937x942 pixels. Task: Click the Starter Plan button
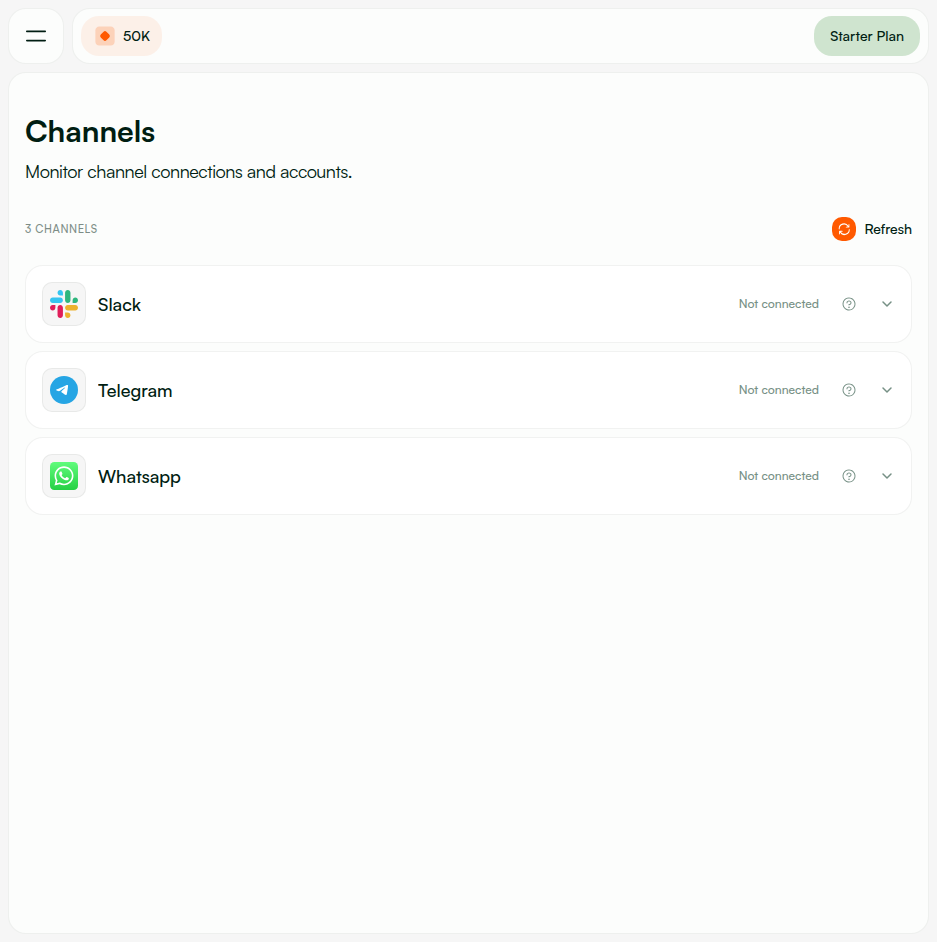pyautogui.click(x=866, y=35)
